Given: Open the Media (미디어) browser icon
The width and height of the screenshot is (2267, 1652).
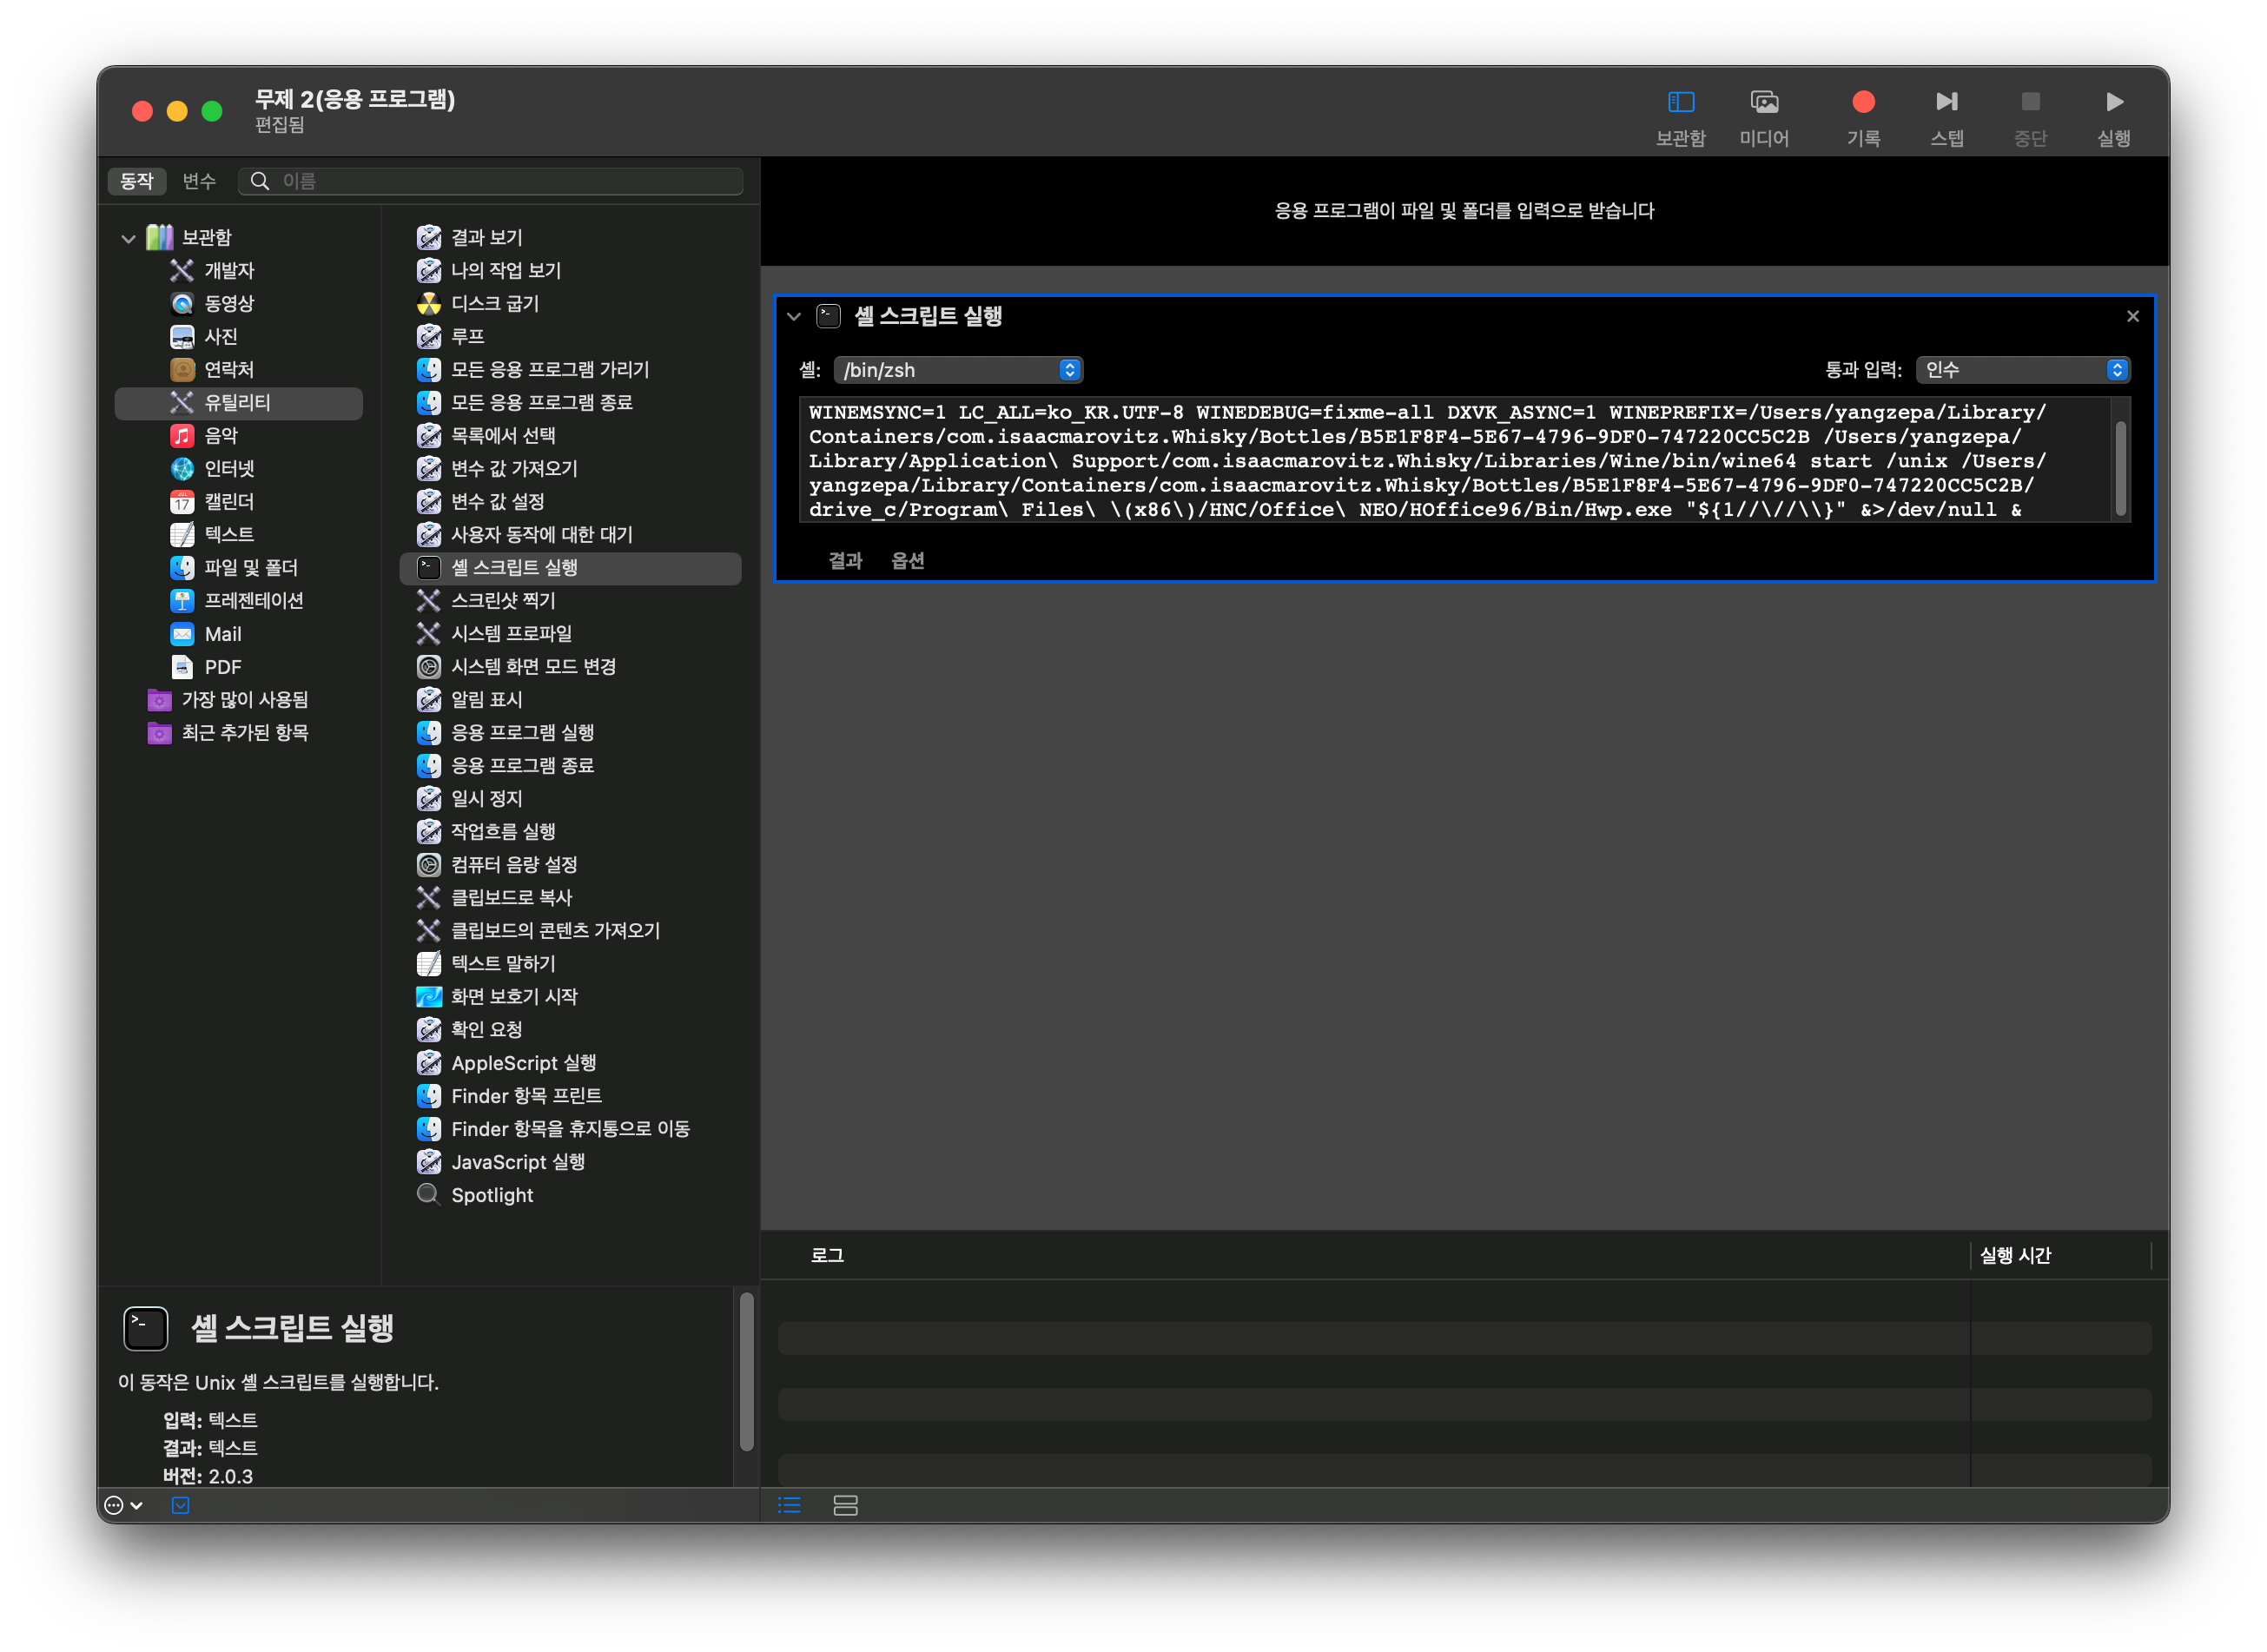Looking at the screenshot, I should (x=1764, y=102).
